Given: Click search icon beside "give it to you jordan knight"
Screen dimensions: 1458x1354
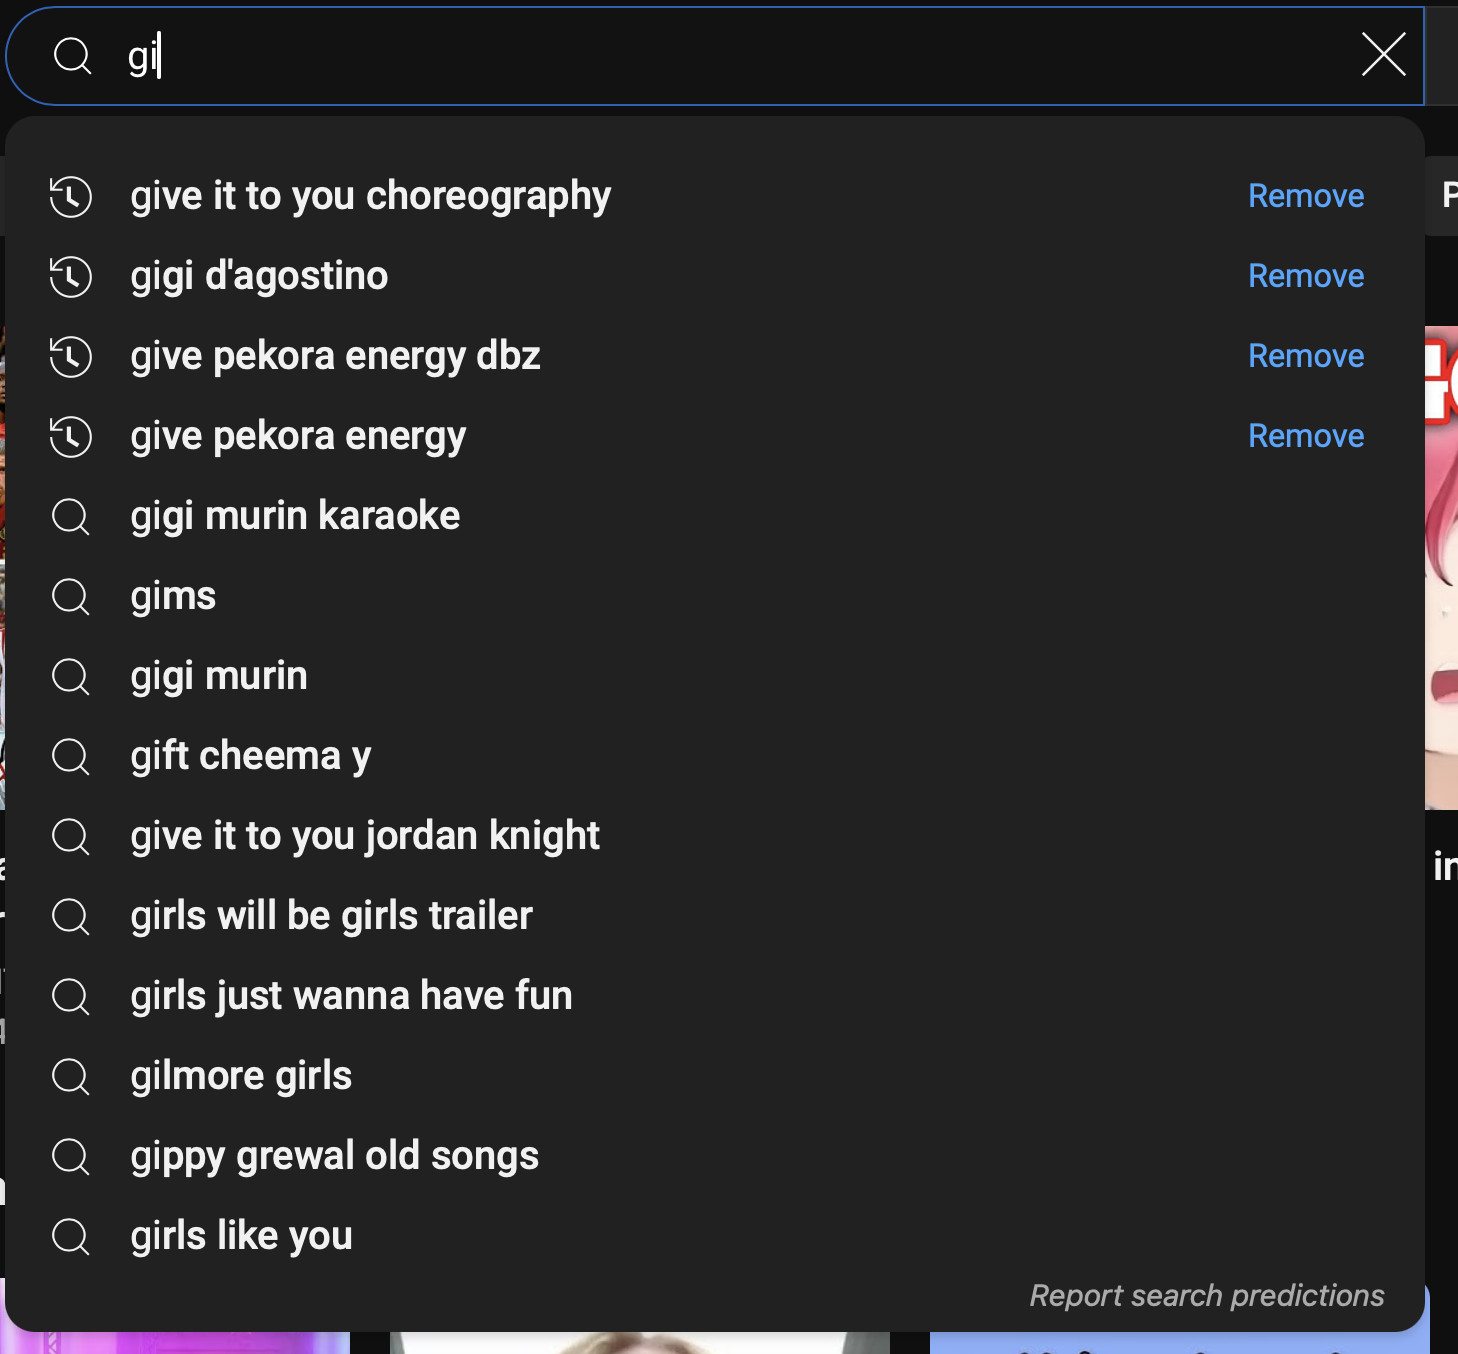Looking at the screenshot, I should 71,837.
